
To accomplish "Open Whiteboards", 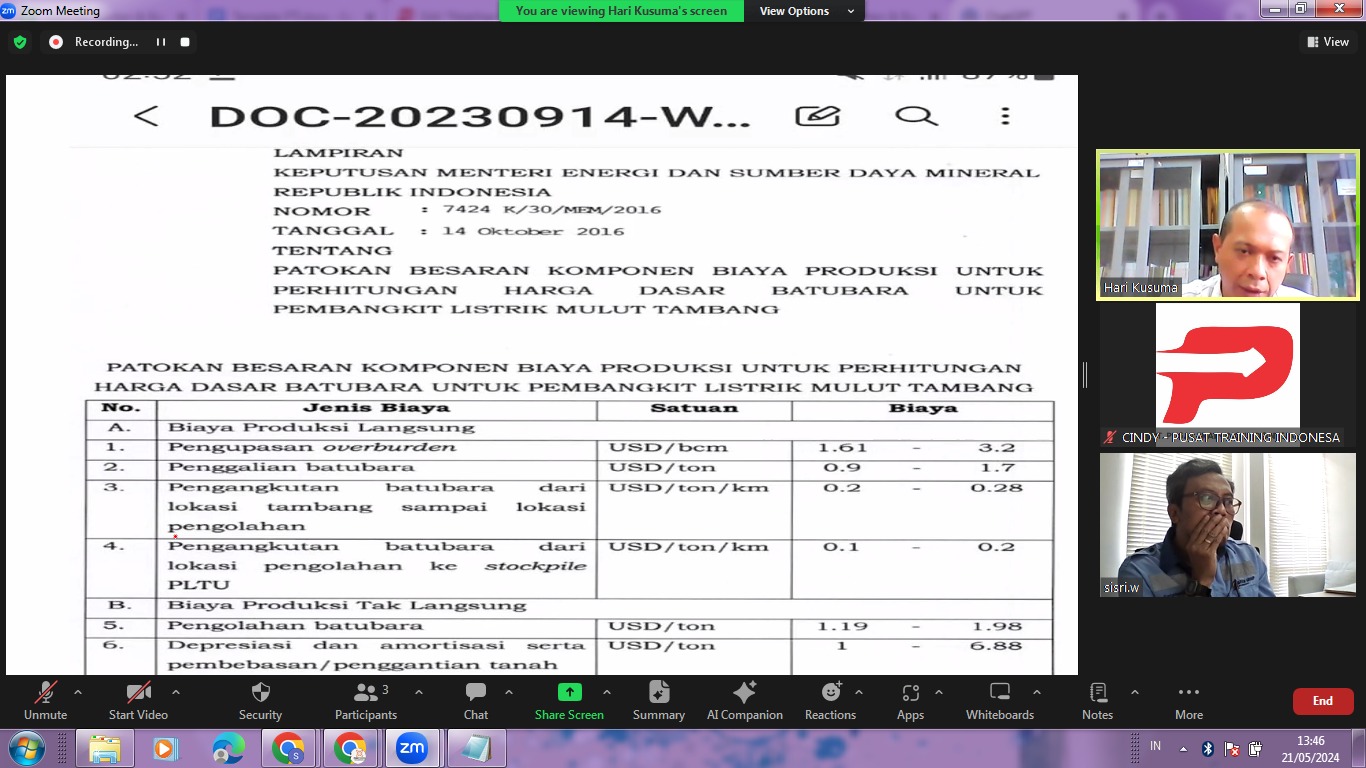I will click(1000, 701).
